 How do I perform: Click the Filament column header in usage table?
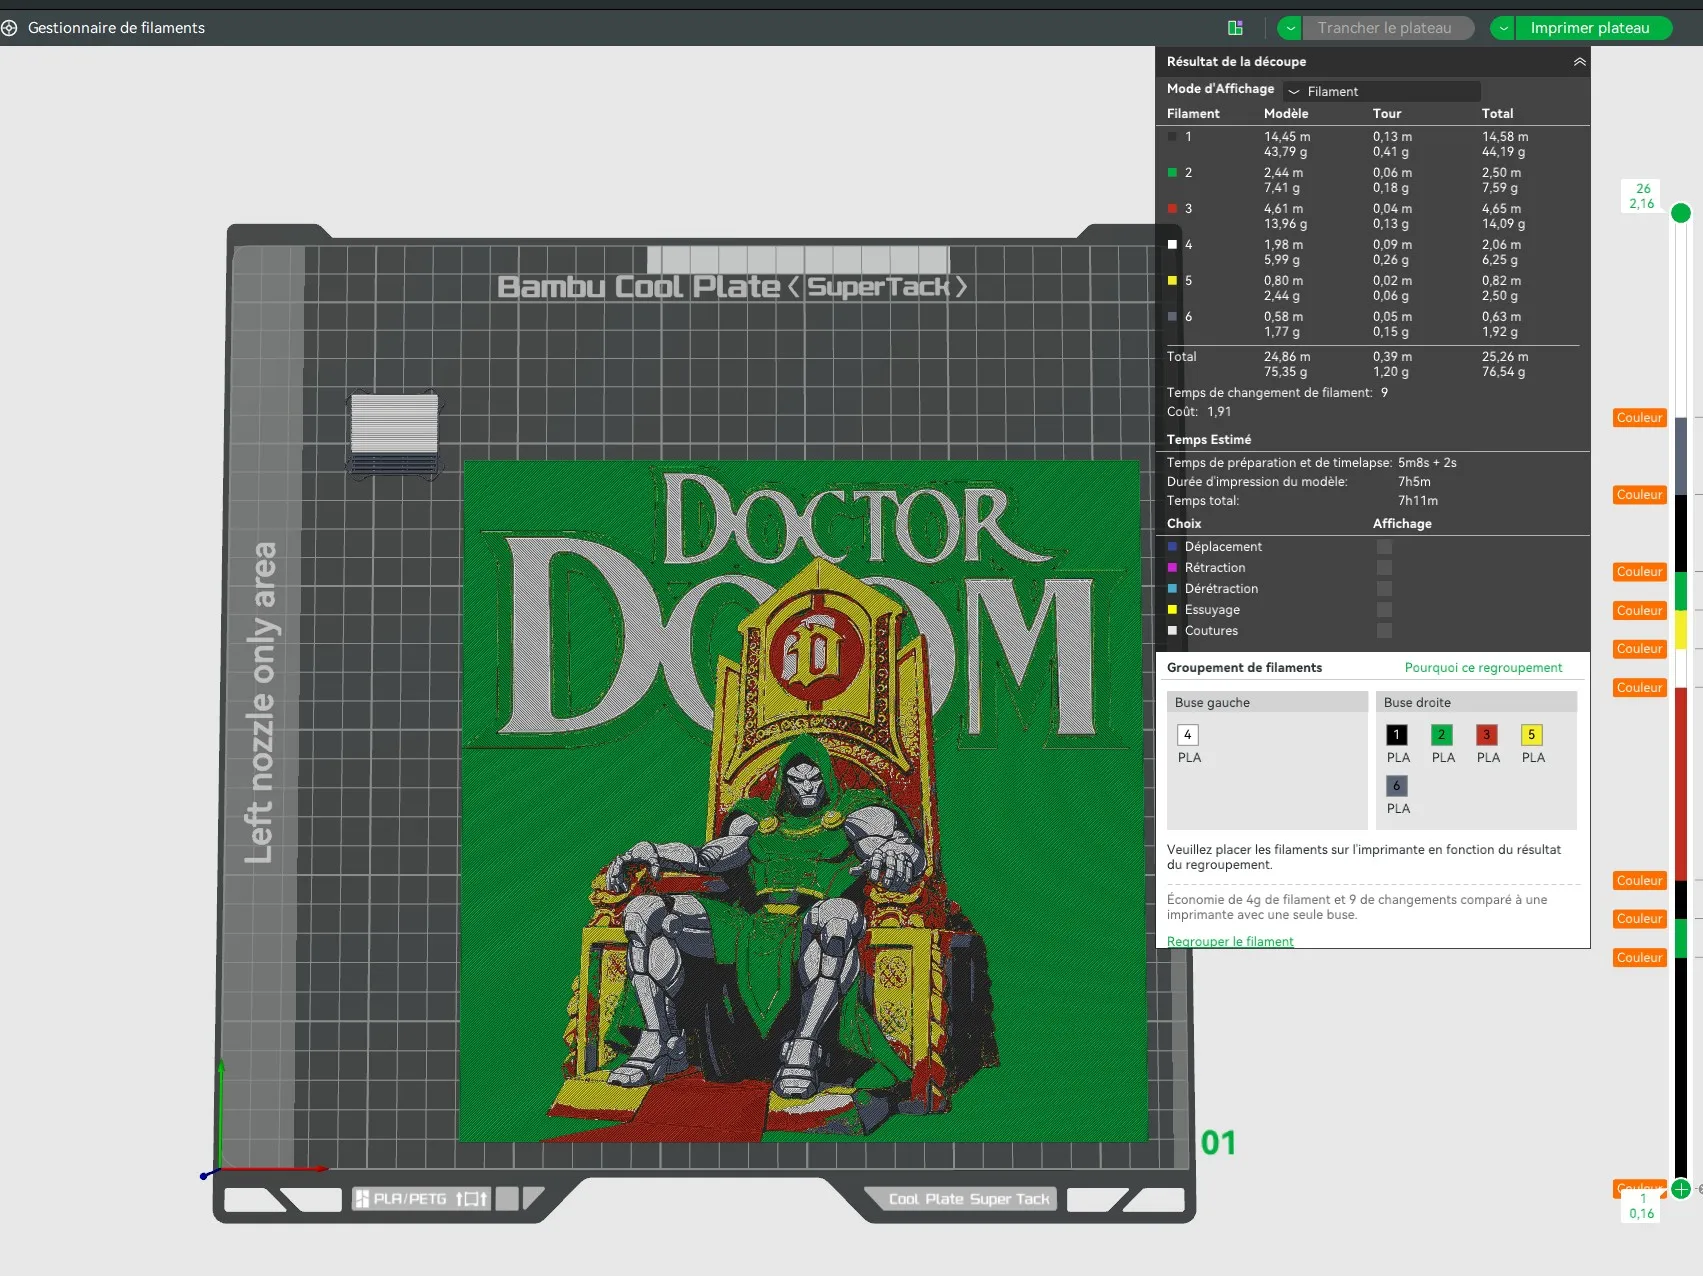pyautogui.click(x=1193, y=114)
